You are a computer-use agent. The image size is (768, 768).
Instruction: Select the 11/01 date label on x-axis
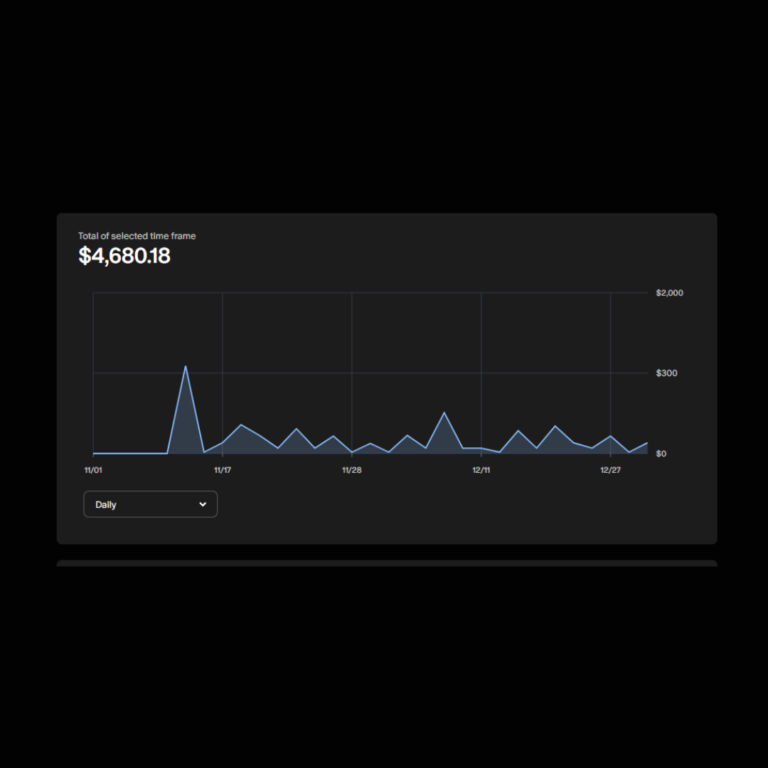click(93, 470)
